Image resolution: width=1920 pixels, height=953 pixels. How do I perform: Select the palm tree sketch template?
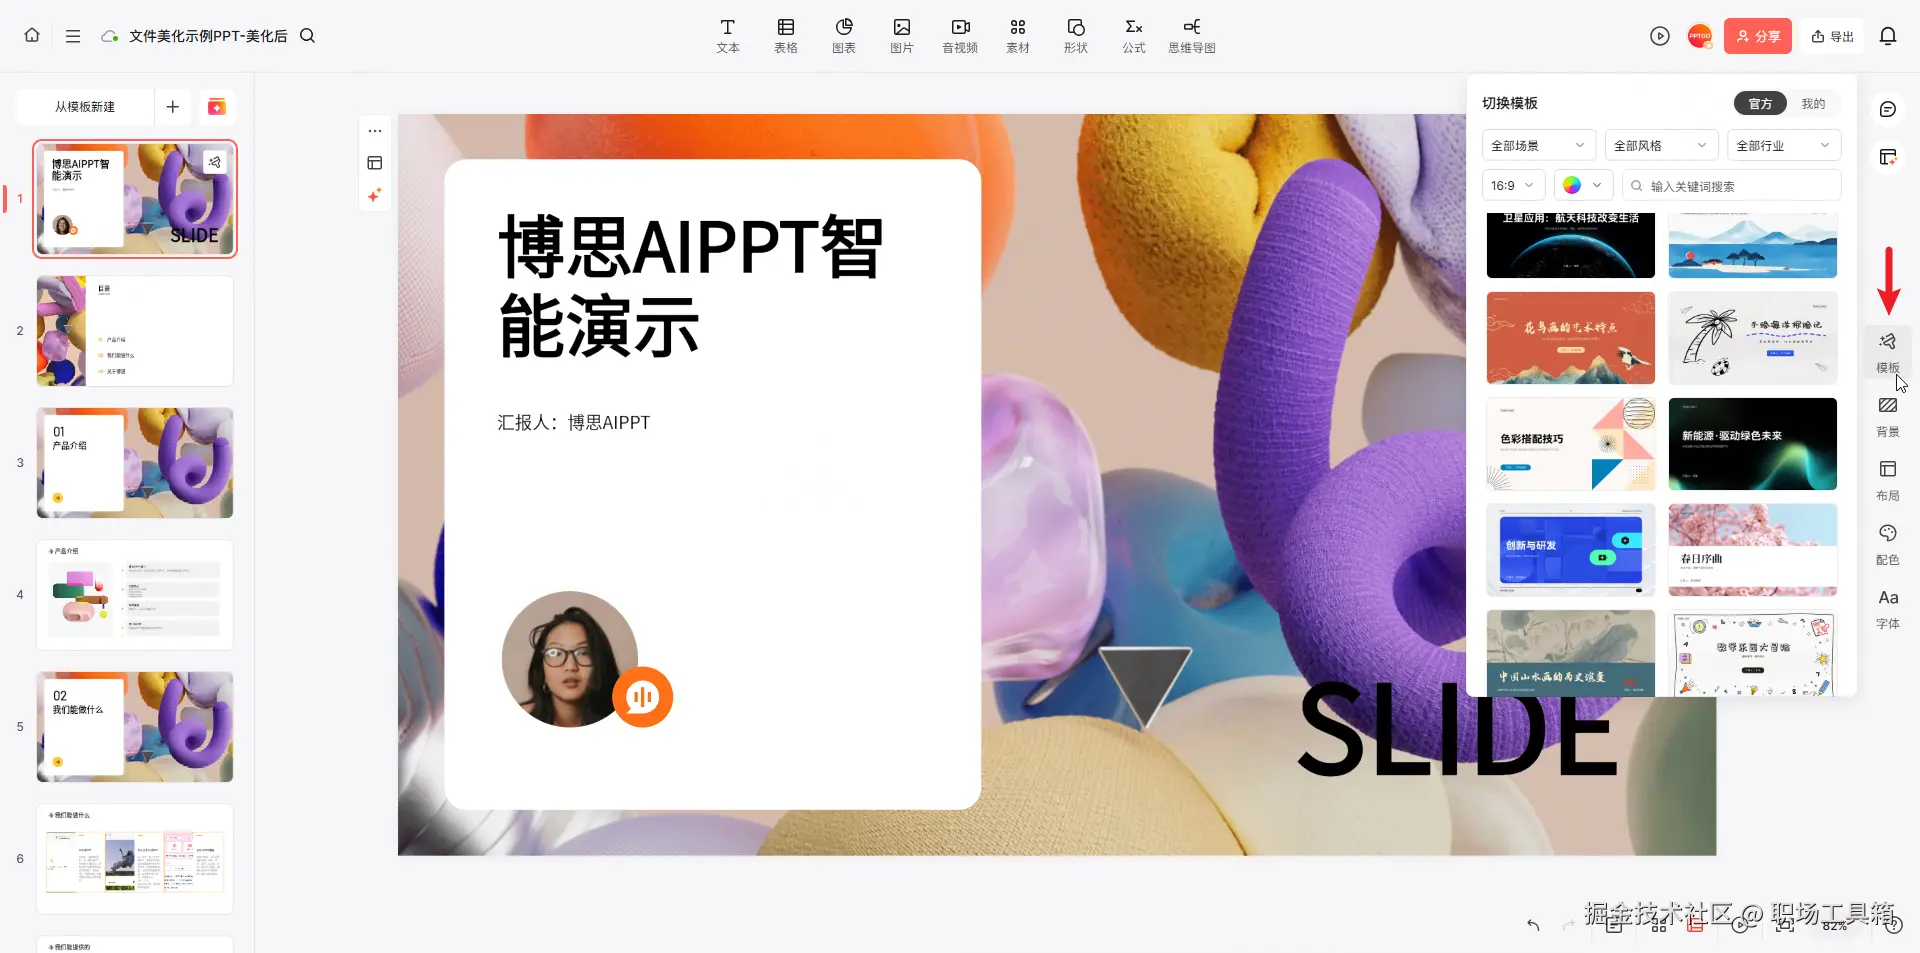[1752, 338]
